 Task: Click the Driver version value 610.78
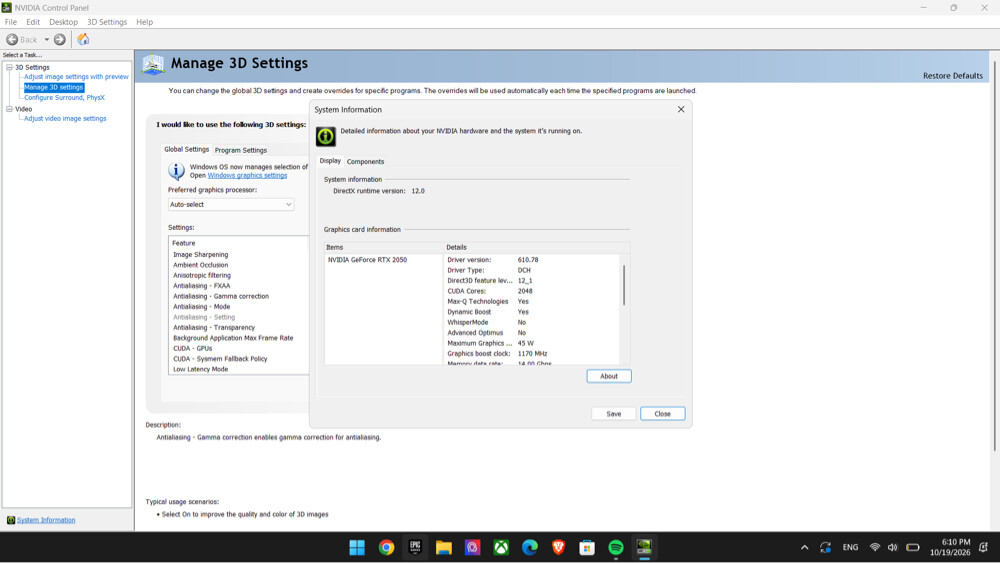click(x=528, y=260)
